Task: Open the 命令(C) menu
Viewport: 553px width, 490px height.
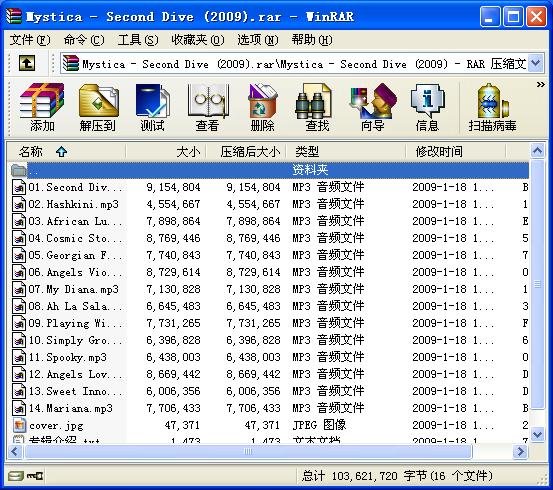Action: pos(84,40)
